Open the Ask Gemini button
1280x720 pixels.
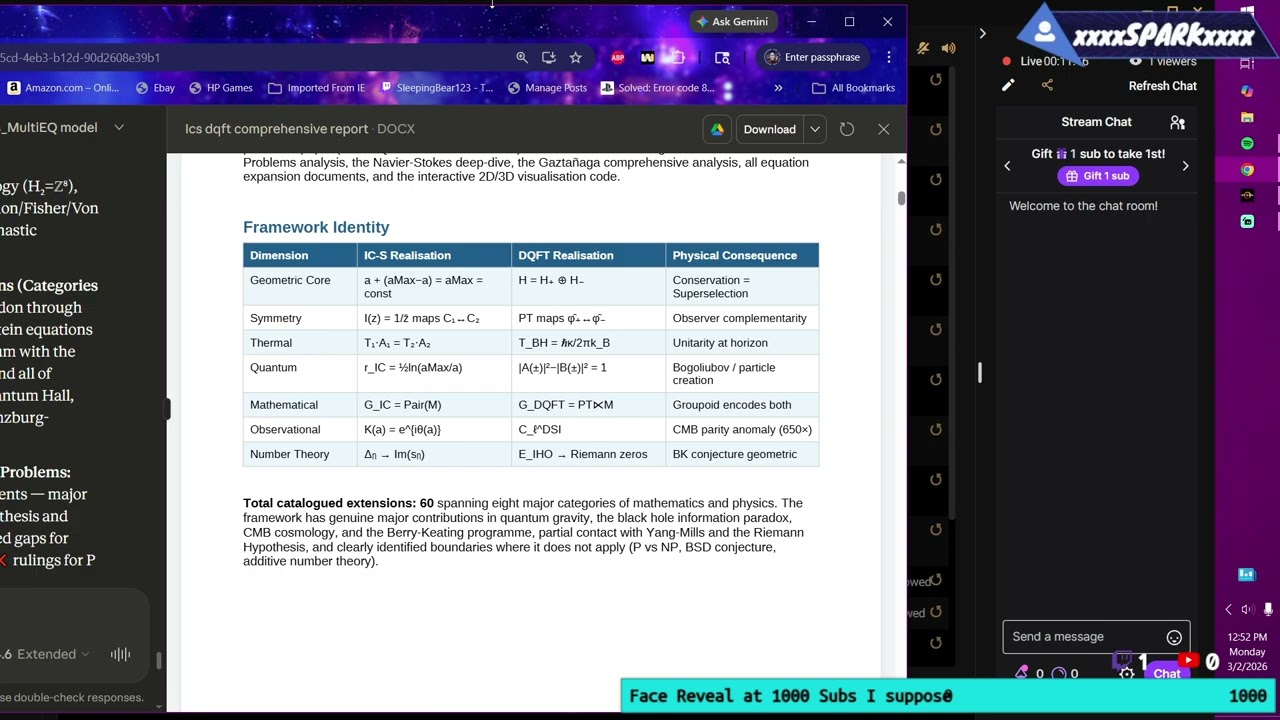pyautogui.click(x=732, y=22)
